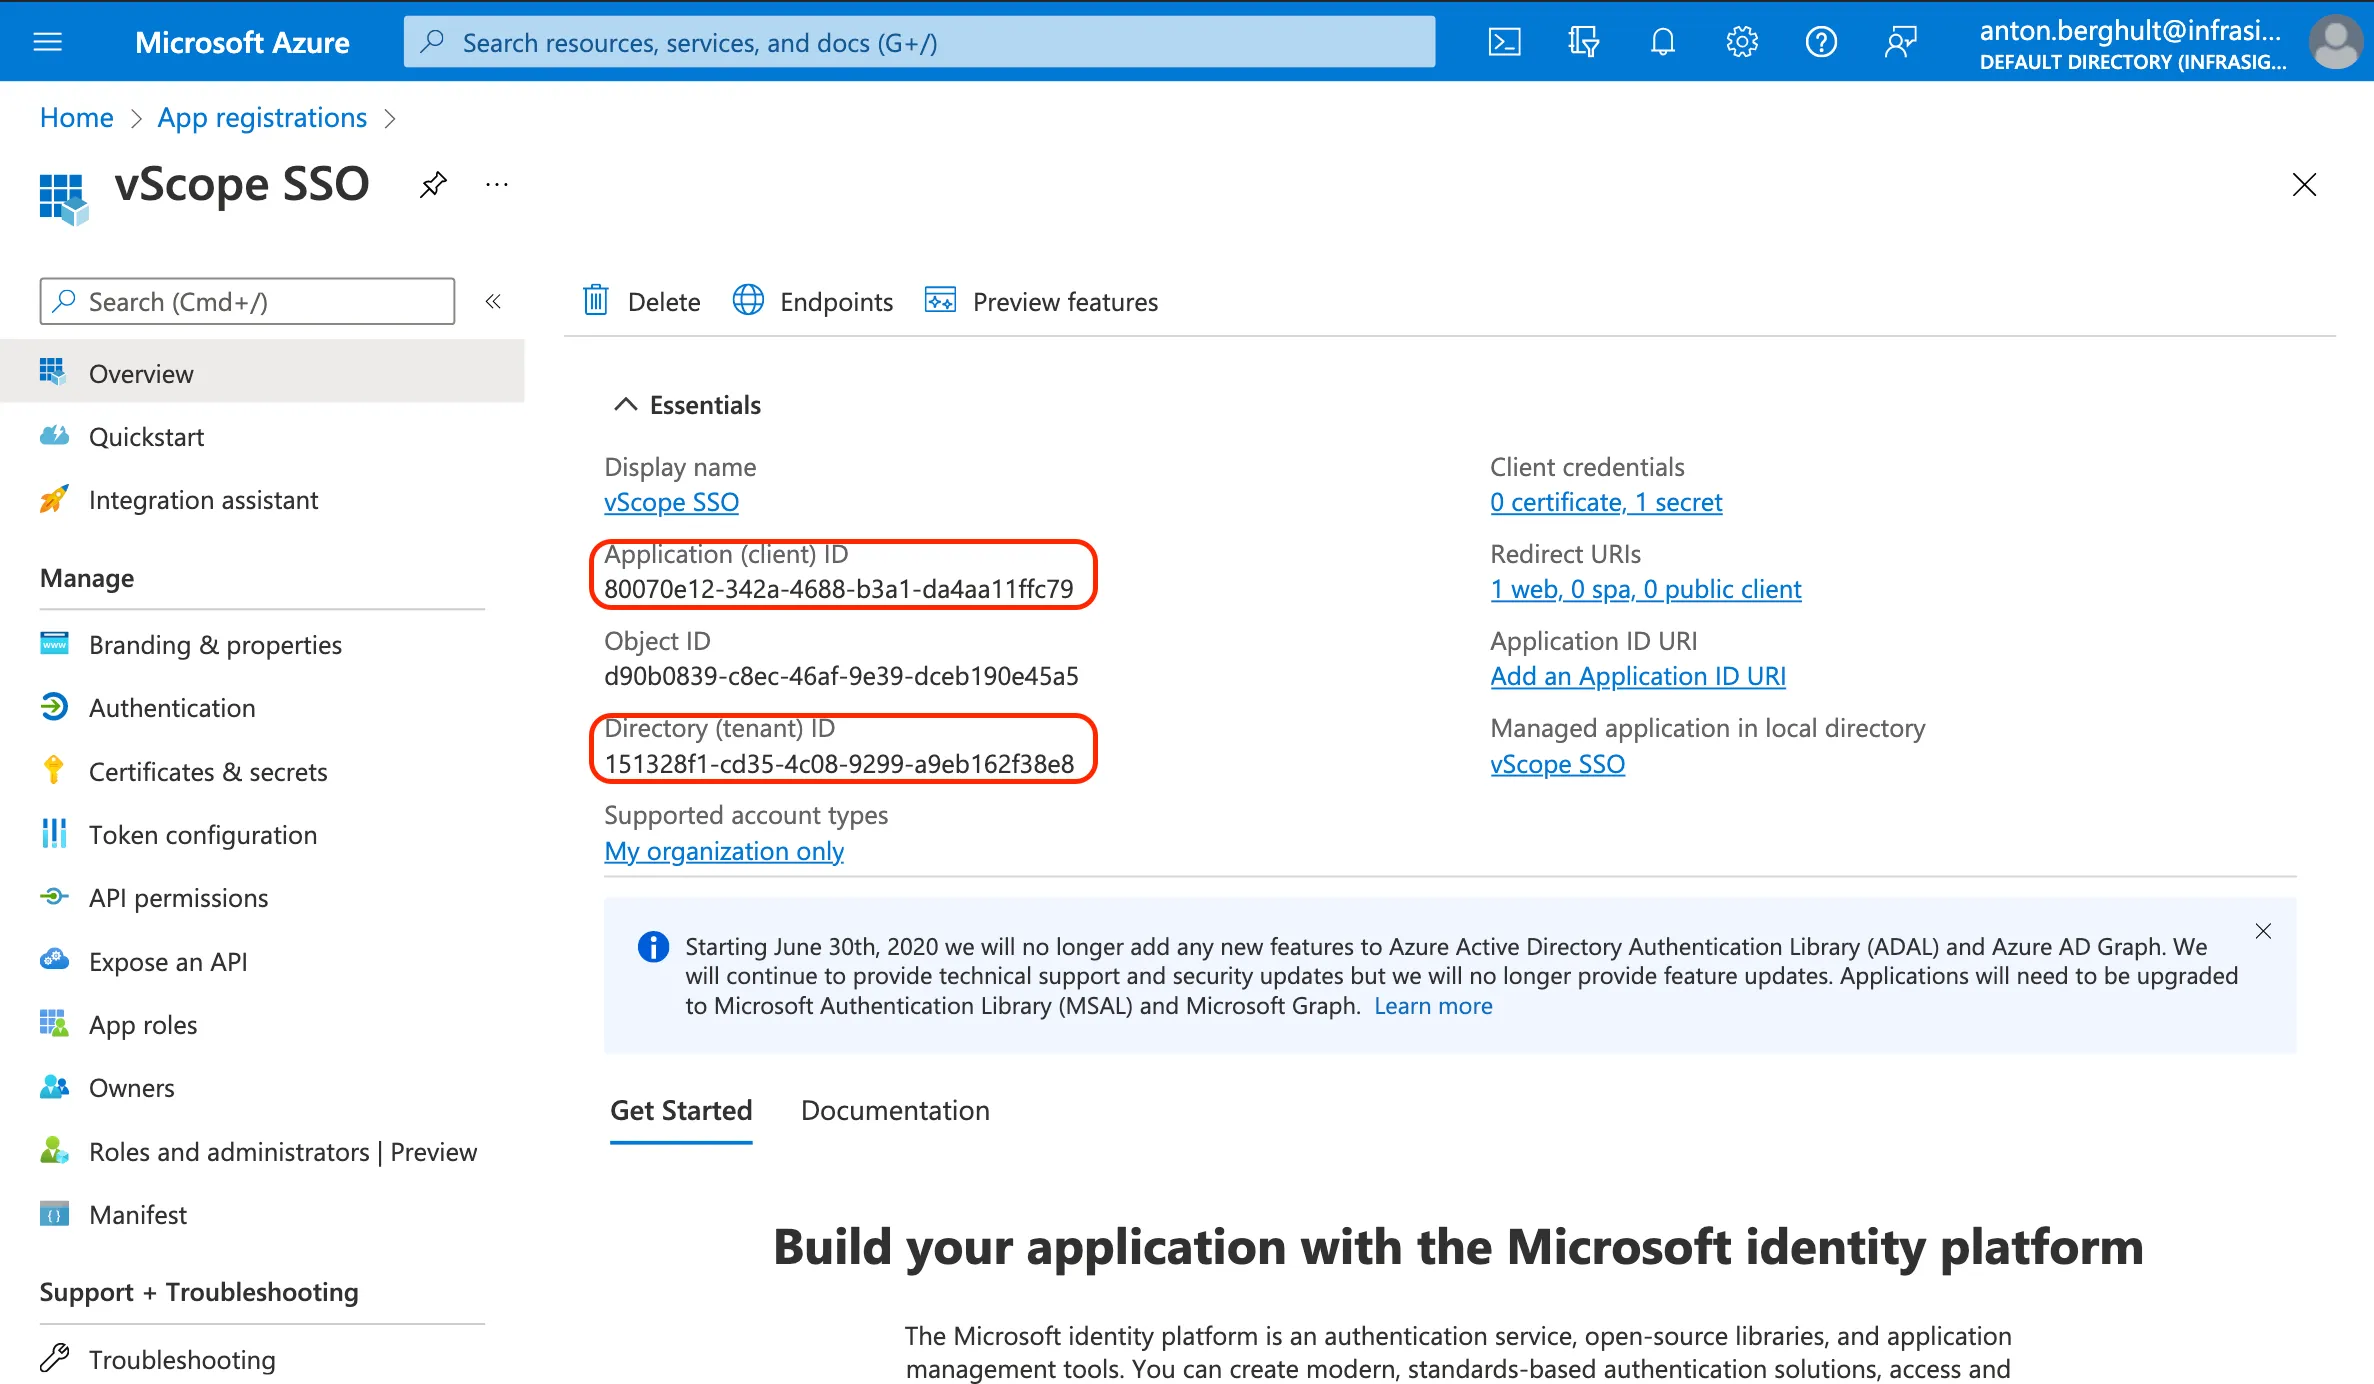
Task: Switch to the Get Started tab
Action: coord(681,1111)
